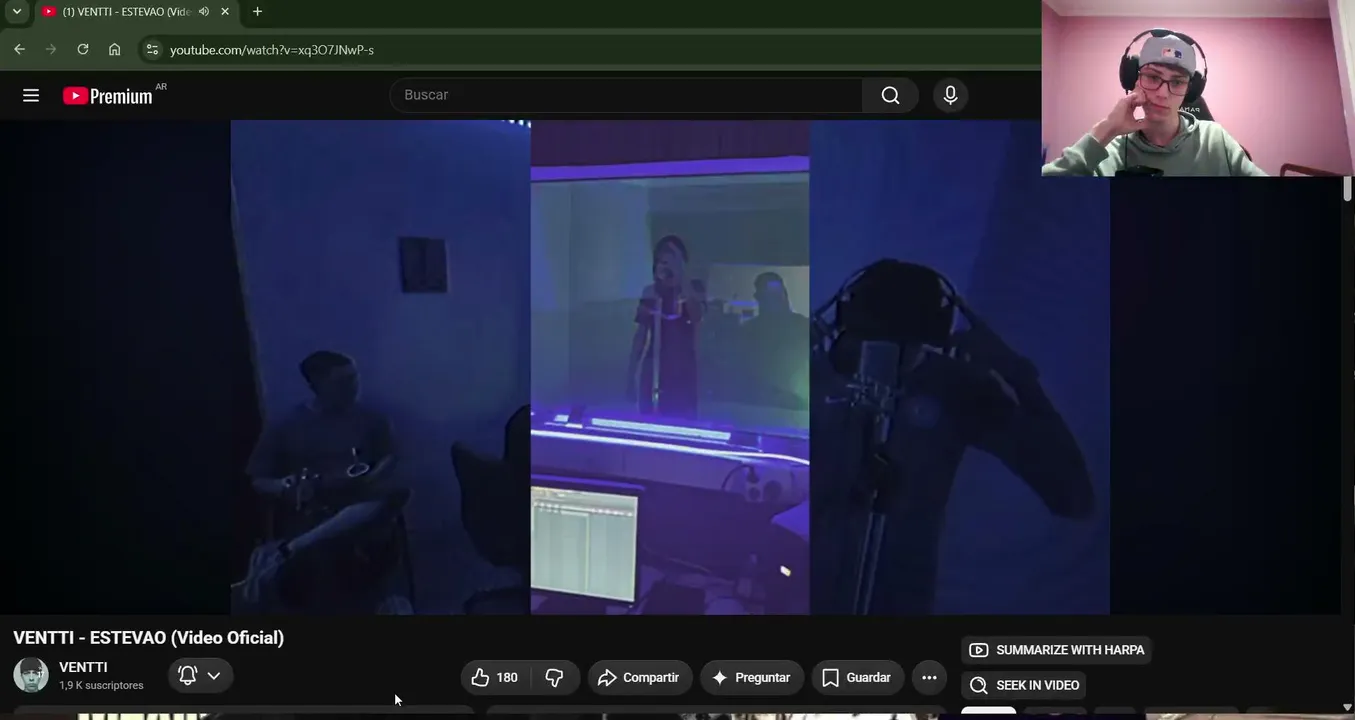Open more actions three-dot menu

point(929,678)
